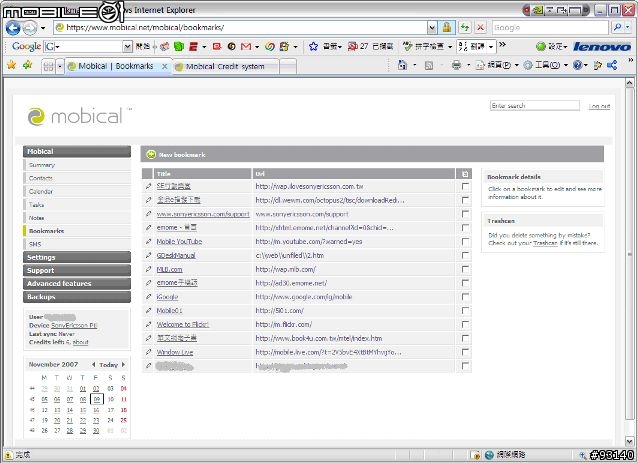Click the red stop loading icon

pyautogui.click(x=481, y=27)
